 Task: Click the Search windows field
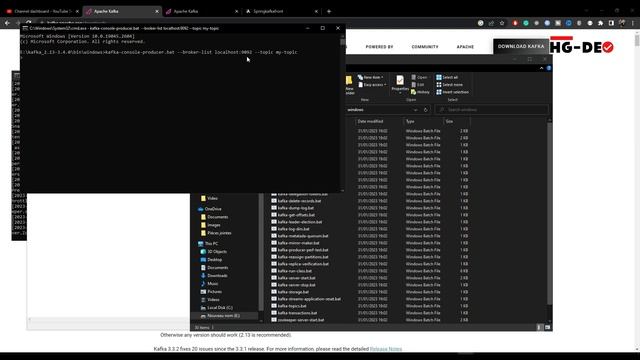point(492,110)
